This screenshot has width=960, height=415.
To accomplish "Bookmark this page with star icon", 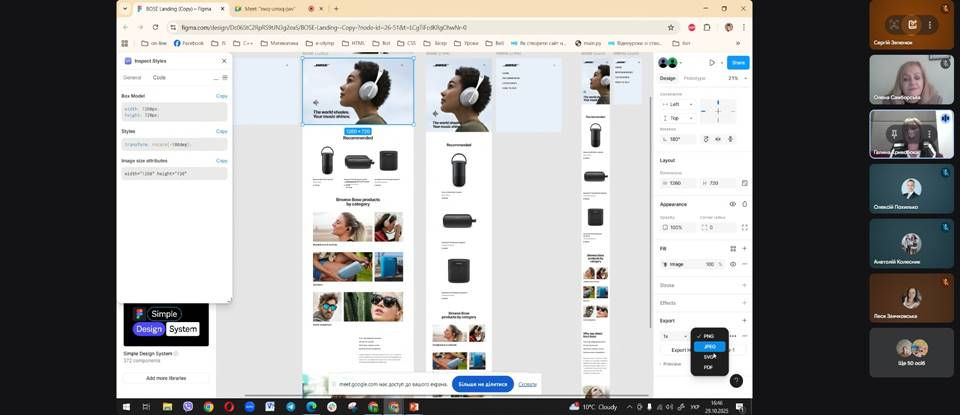I will [x=671, y=28].
